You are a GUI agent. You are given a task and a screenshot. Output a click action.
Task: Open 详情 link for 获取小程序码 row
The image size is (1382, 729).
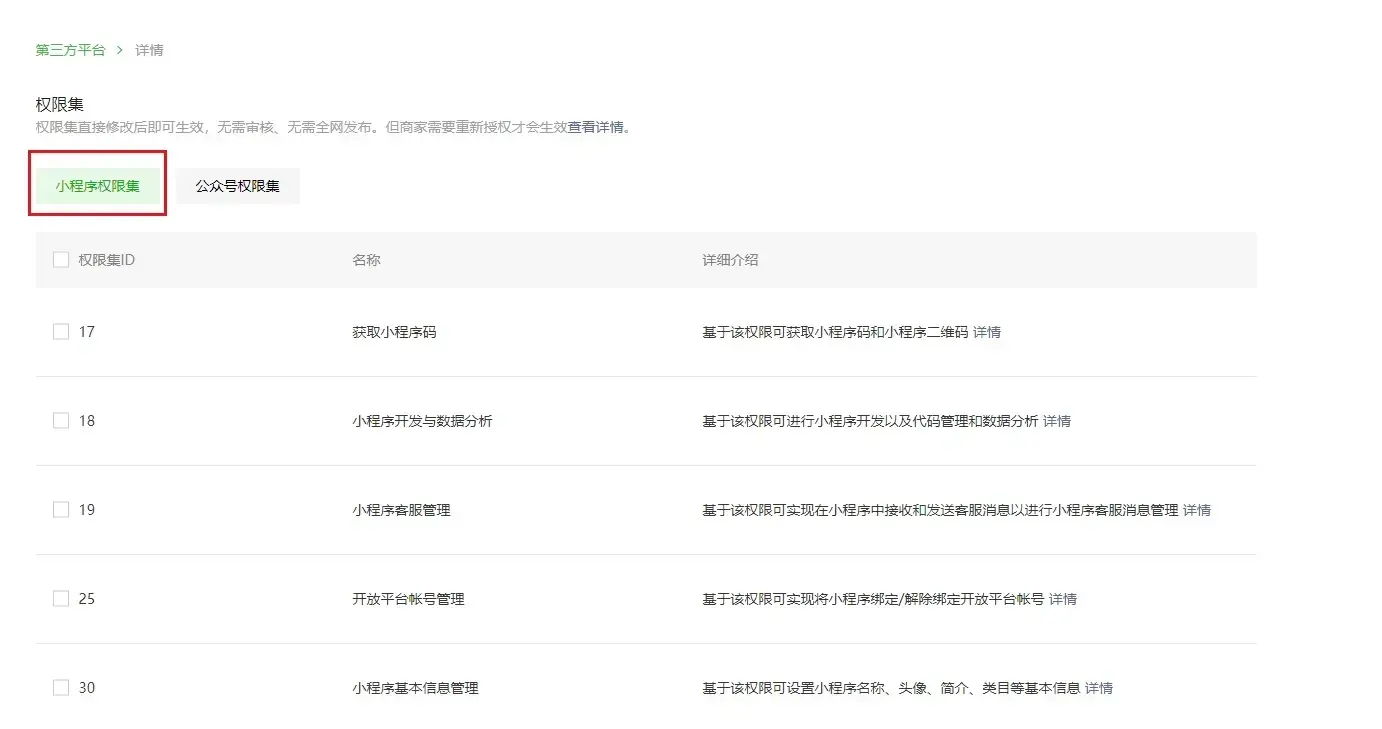pos(987,332)
